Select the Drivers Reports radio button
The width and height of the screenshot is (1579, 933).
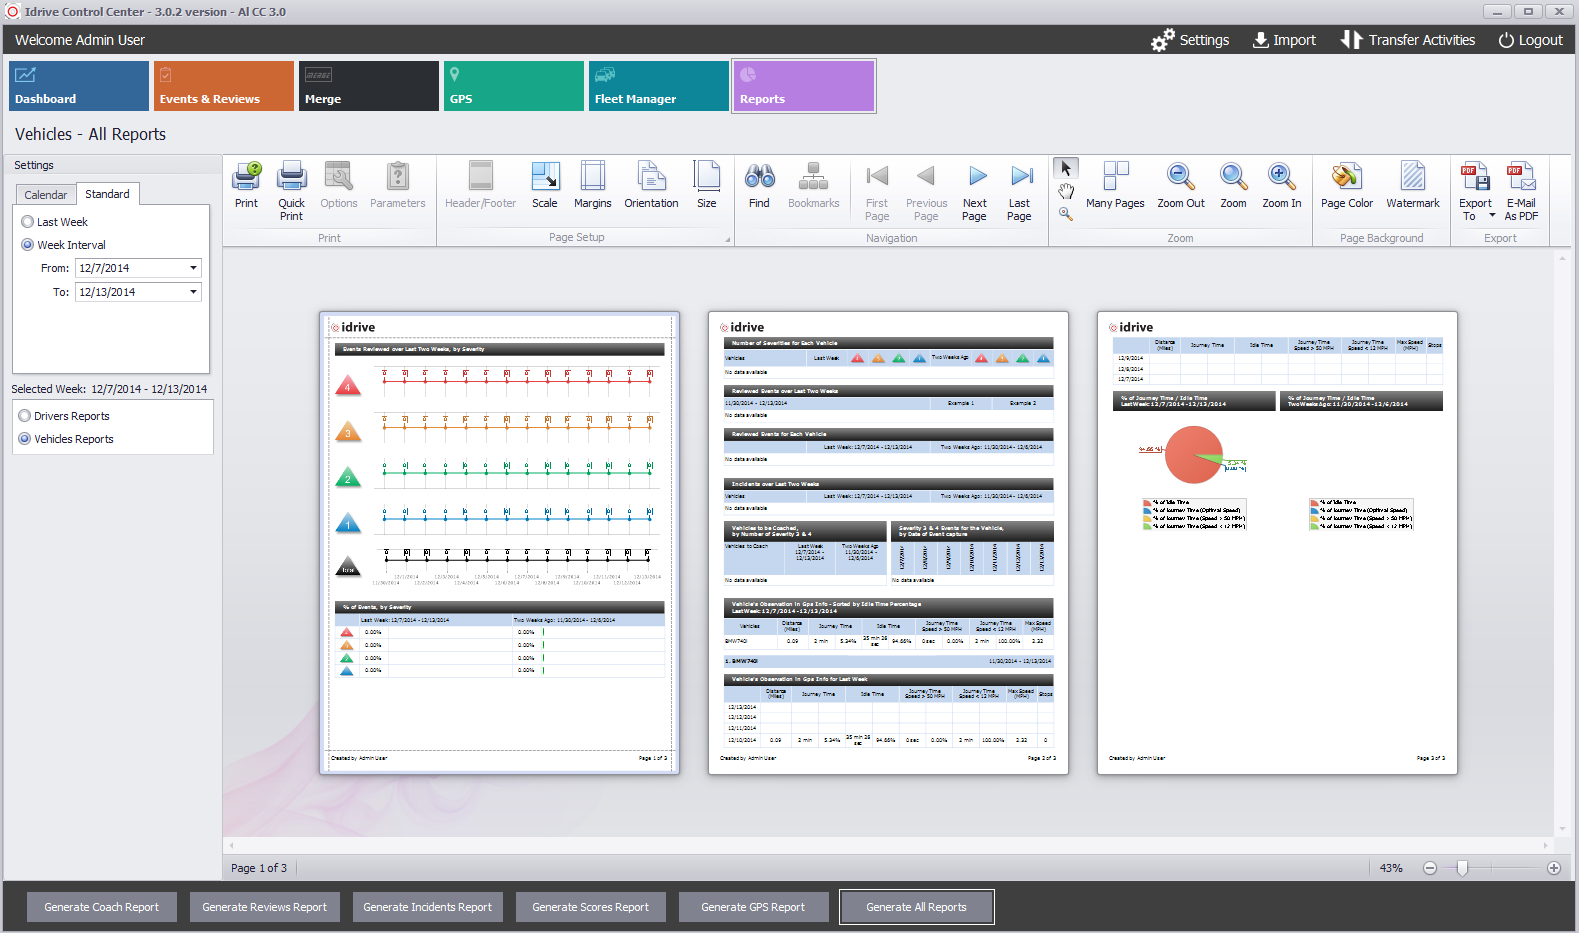click(x=25, y=416)
